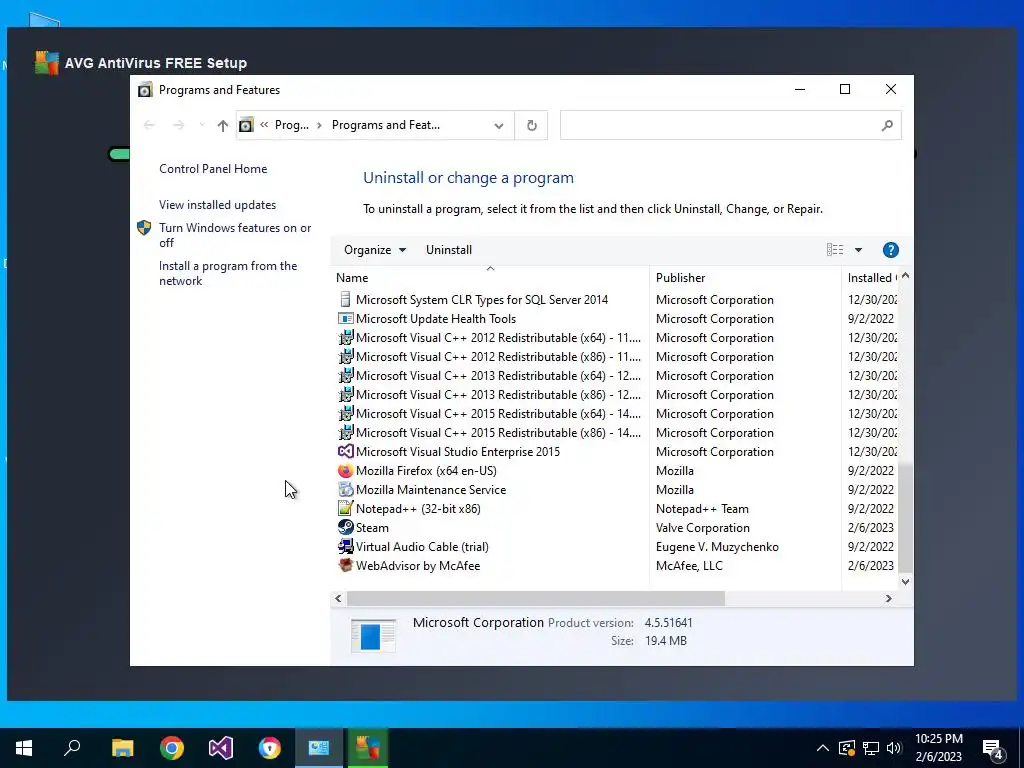
Task: Click the horizontal scrollbar right arrow
Action: [x=888, y=598]
